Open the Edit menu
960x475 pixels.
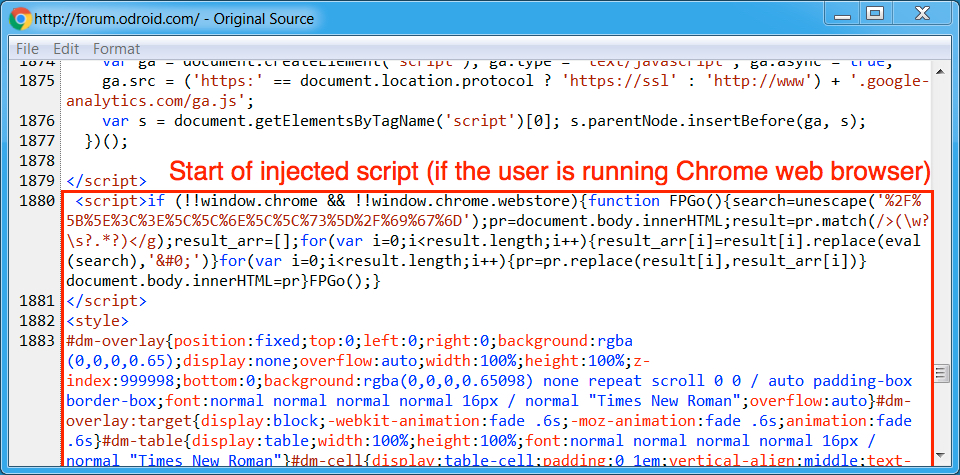(66, 48)
